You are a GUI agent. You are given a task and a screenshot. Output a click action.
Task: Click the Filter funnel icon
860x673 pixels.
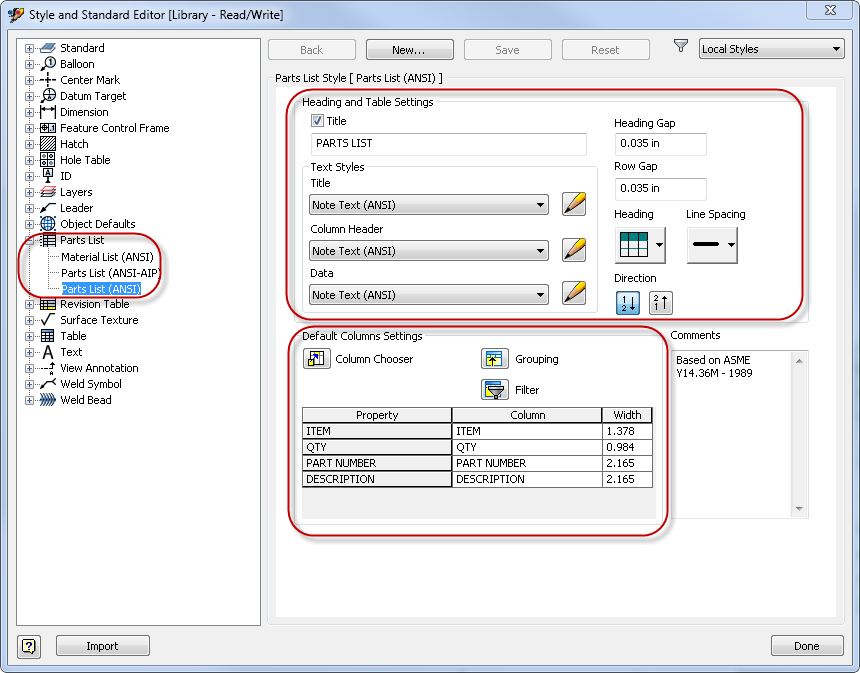(495, 390)
